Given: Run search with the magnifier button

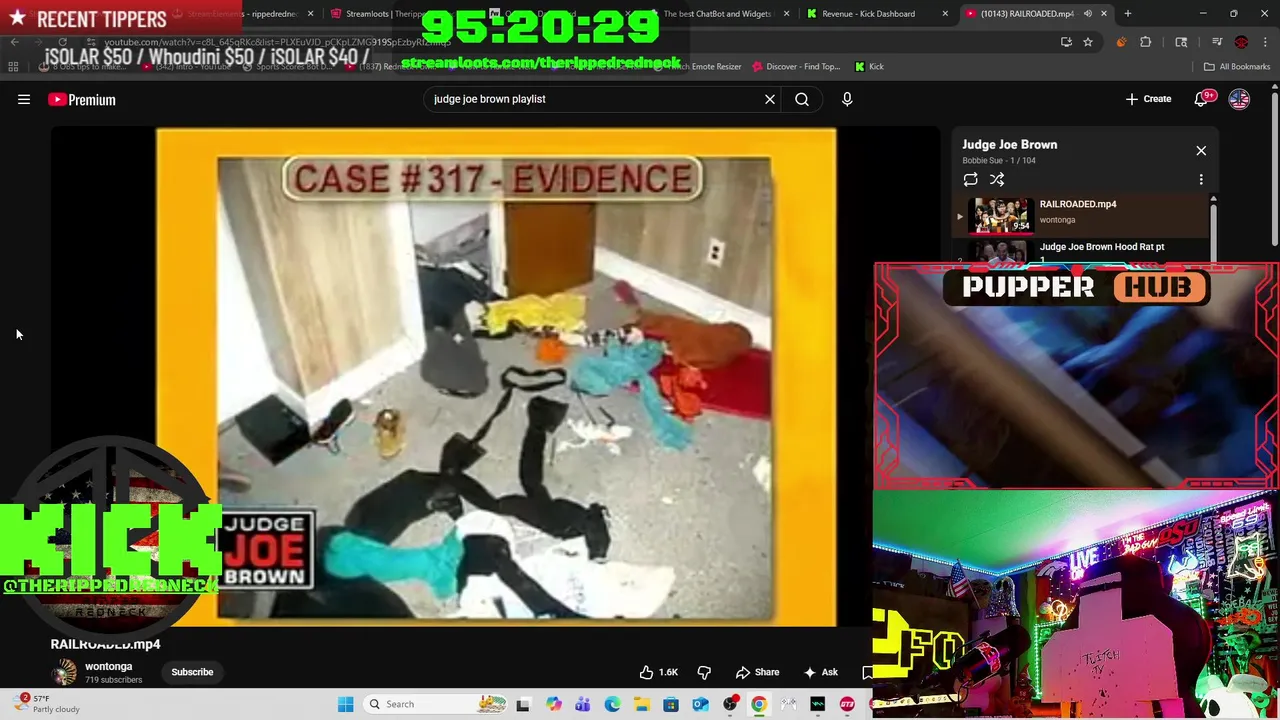Looking at the screenshot, I should coord(802,99).
